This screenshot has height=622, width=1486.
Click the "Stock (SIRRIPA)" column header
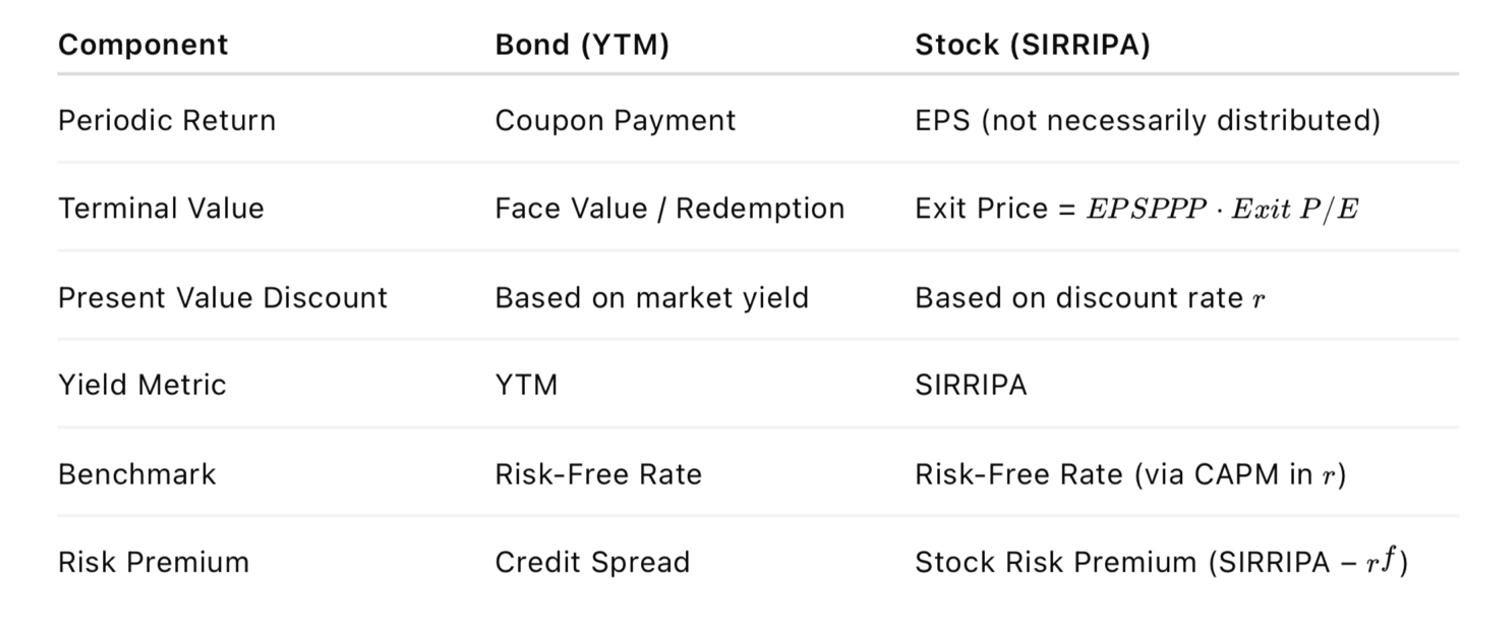click(1032, 45)
